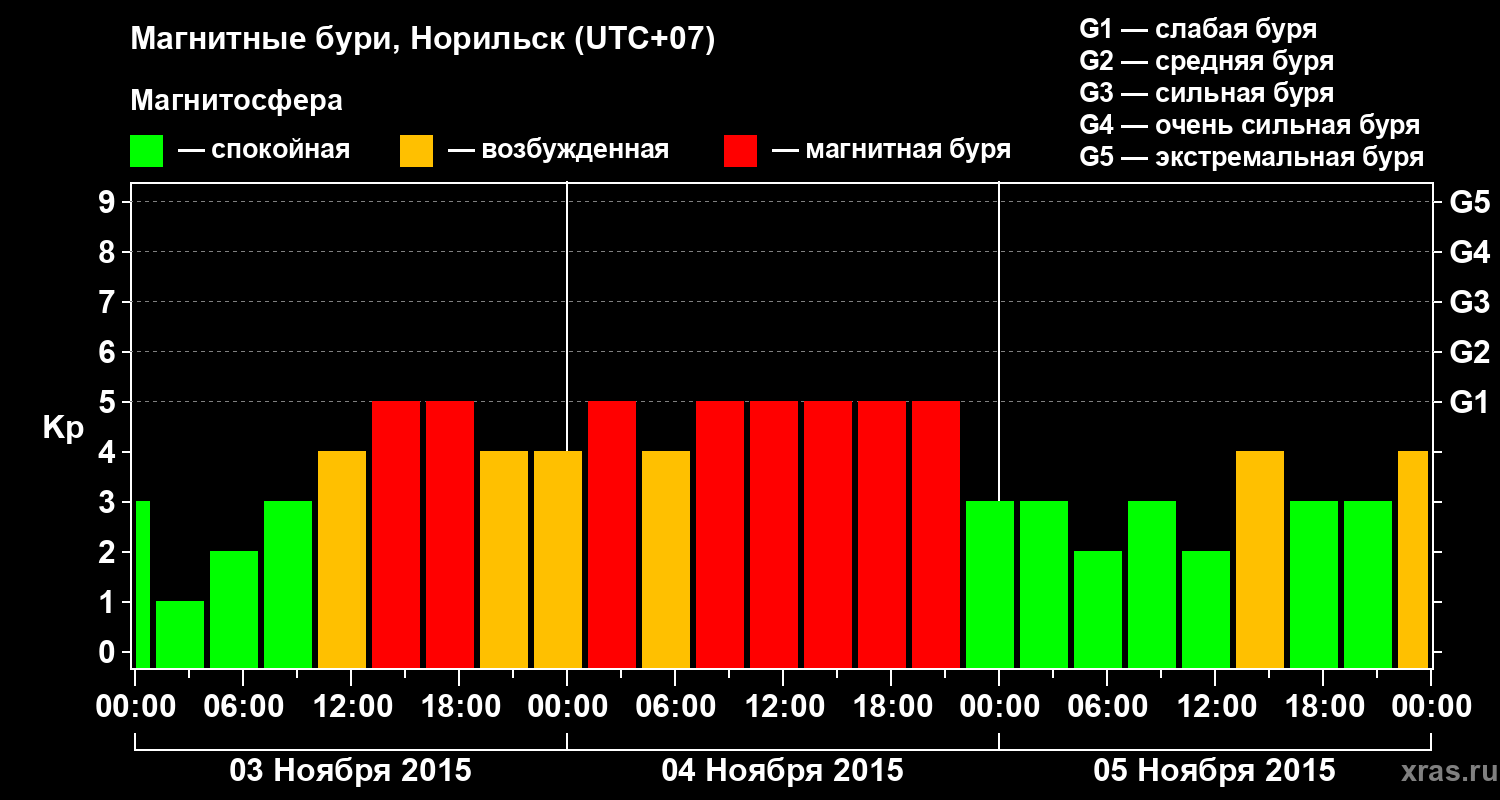Select the green Kp 3 bar at 18:00, 05 Ноября

(1314, 584)
